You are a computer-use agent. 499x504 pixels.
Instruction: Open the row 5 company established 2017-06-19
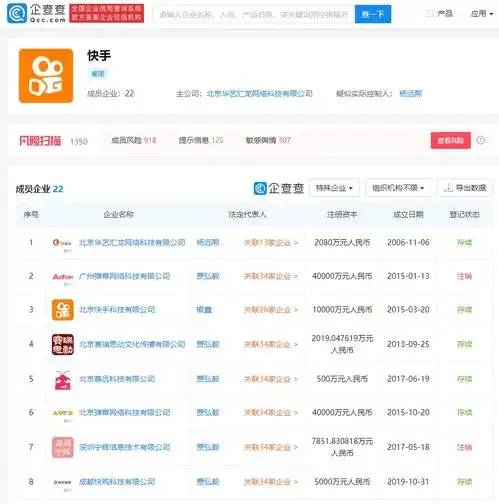117,379
